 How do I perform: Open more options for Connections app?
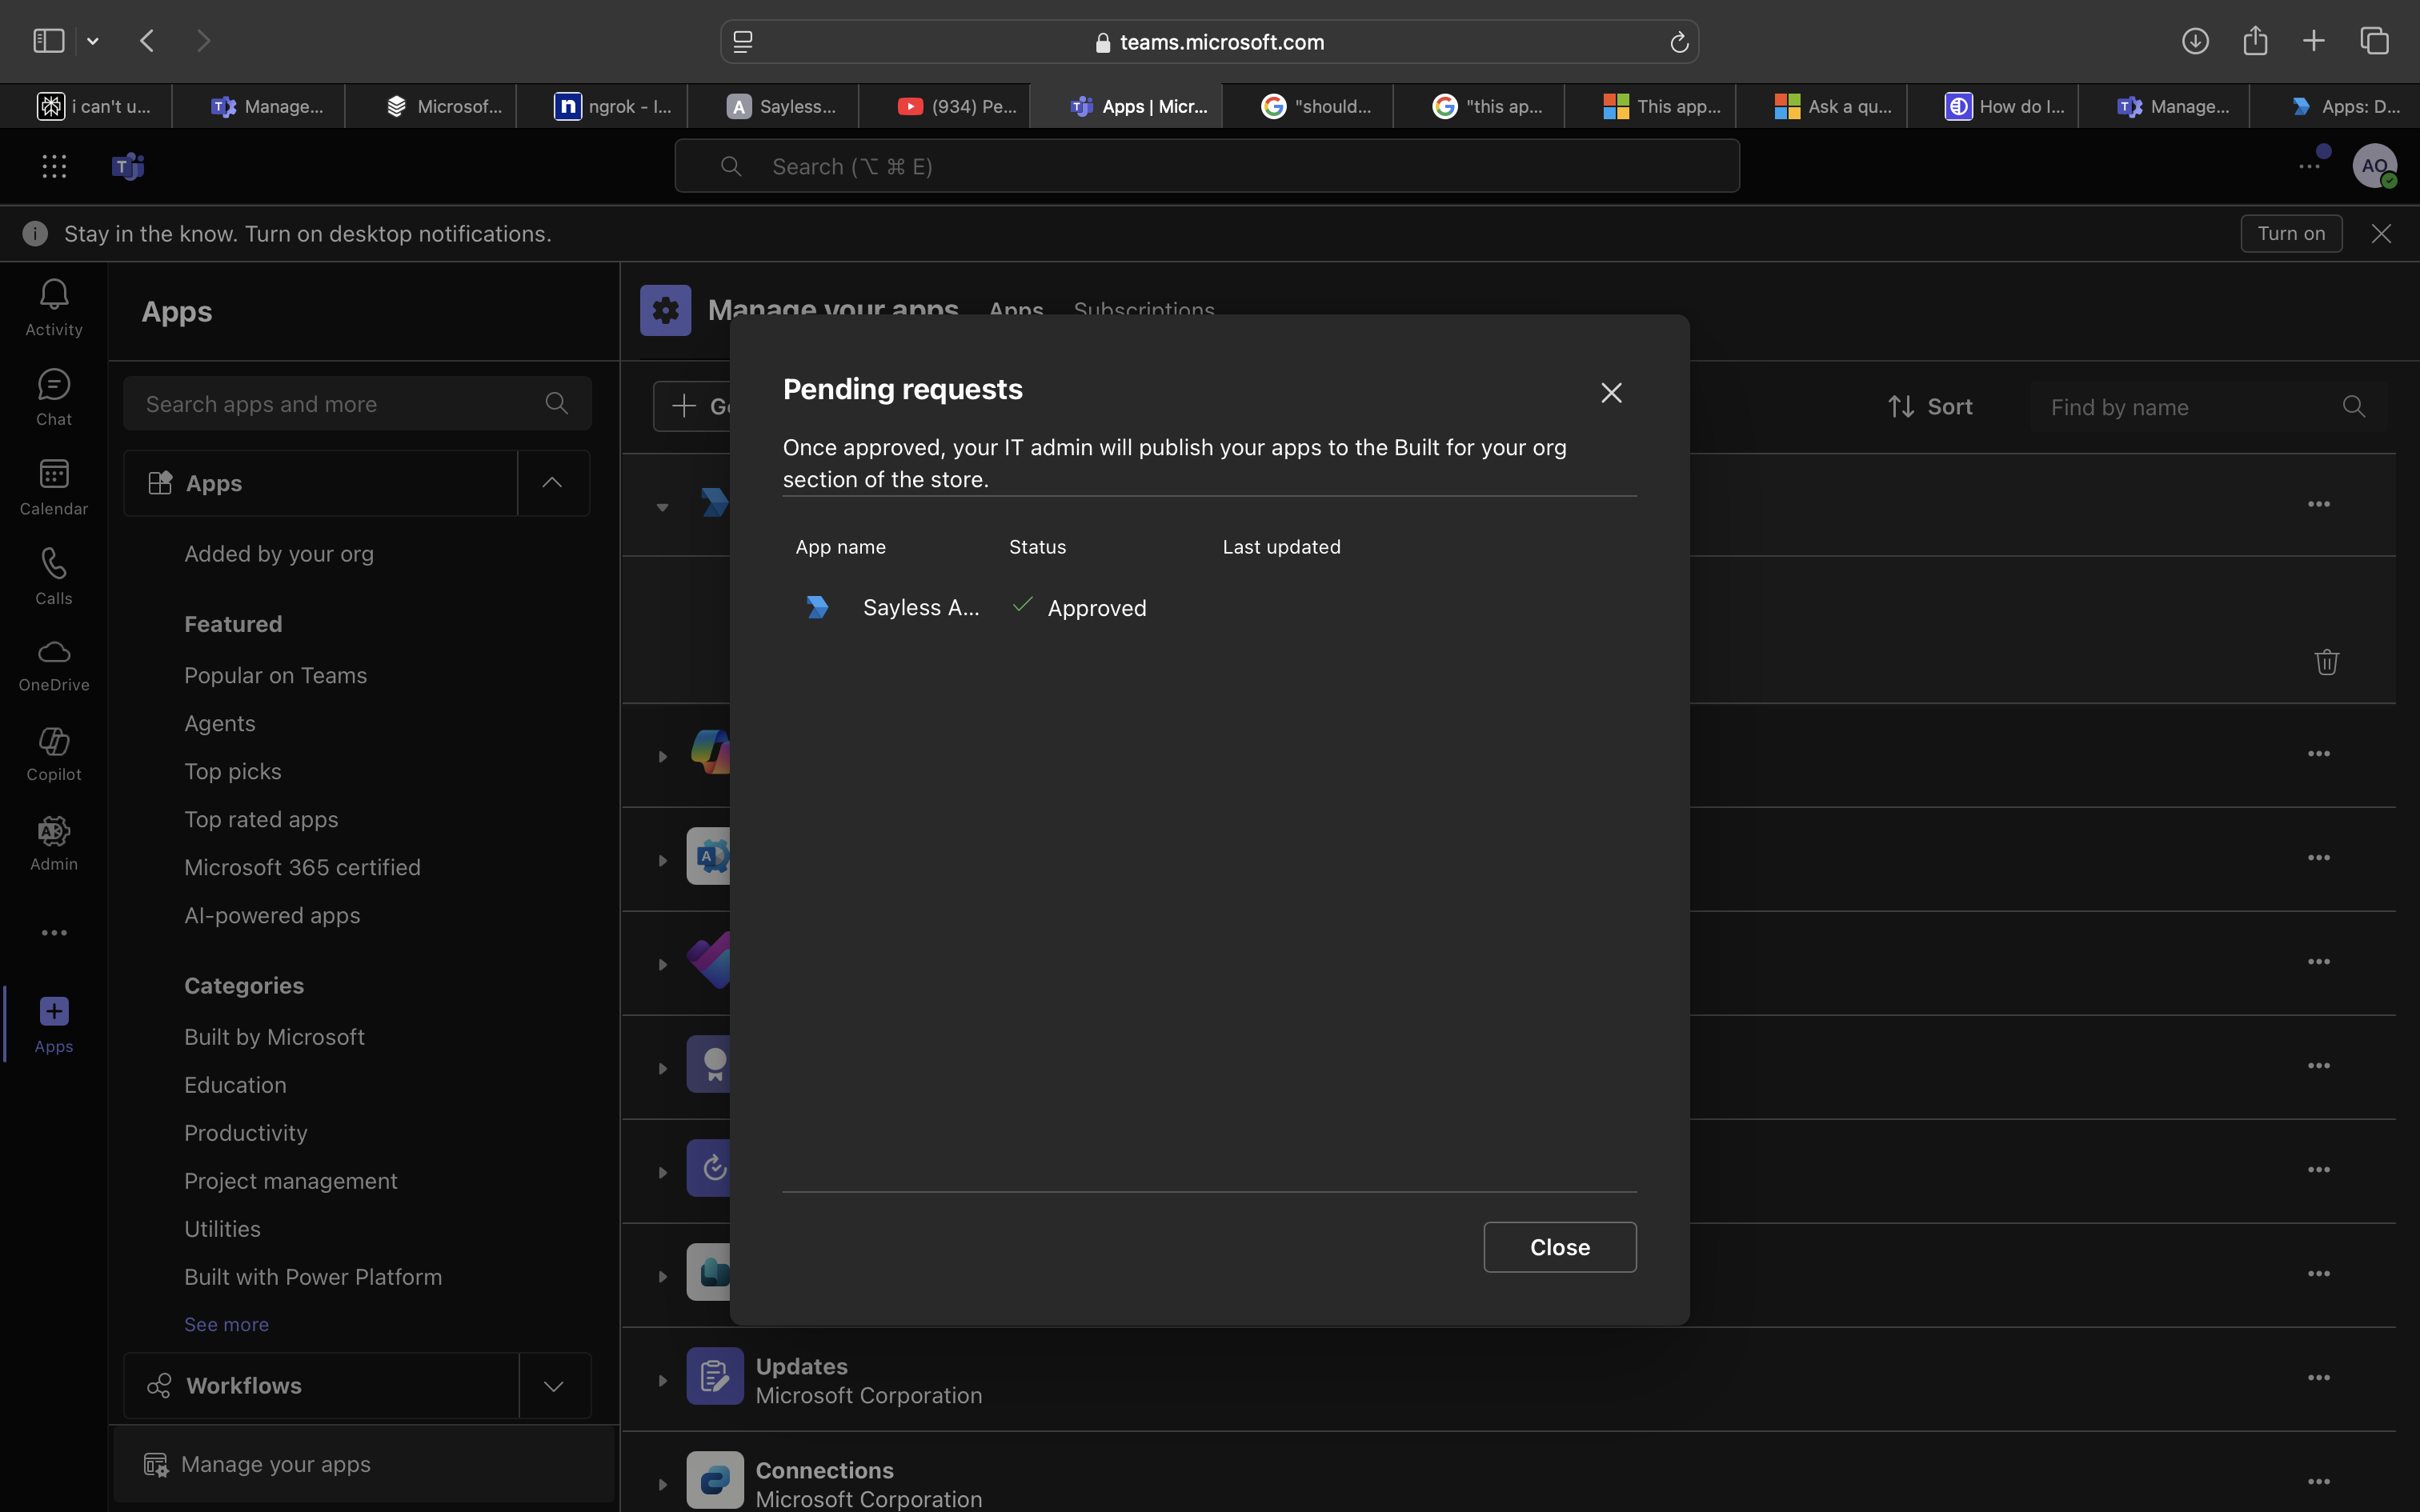2319,1482
